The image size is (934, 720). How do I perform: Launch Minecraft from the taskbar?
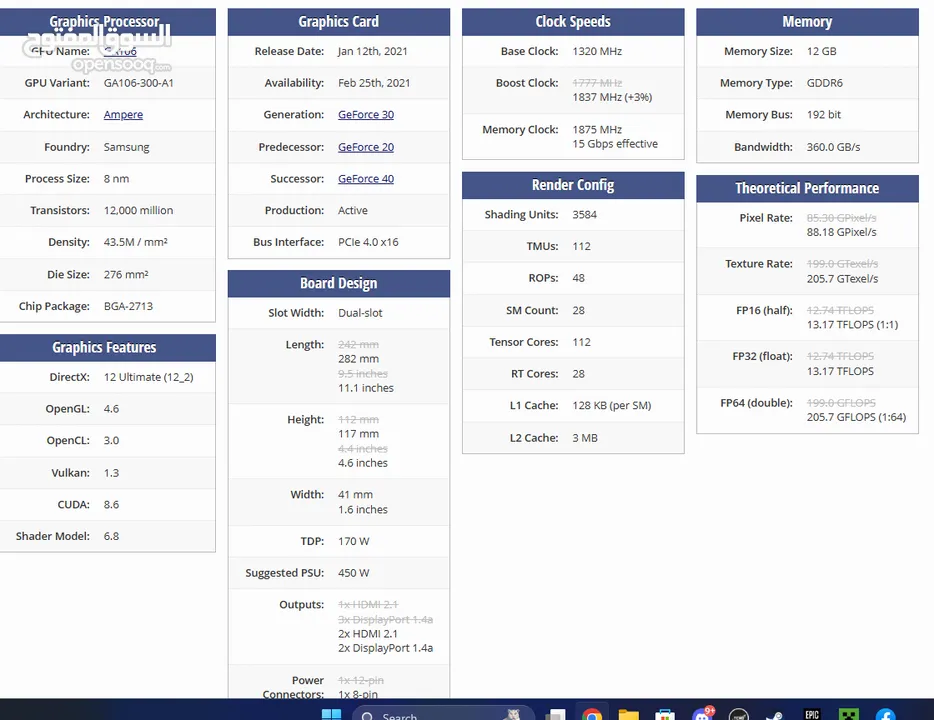coord(848,714)
